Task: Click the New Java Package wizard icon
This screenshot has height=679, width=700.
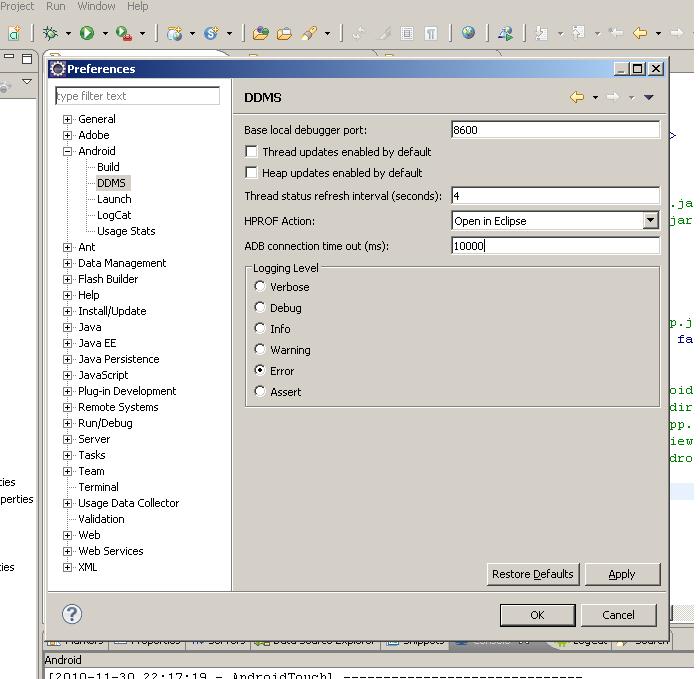Action: [174, 33]
